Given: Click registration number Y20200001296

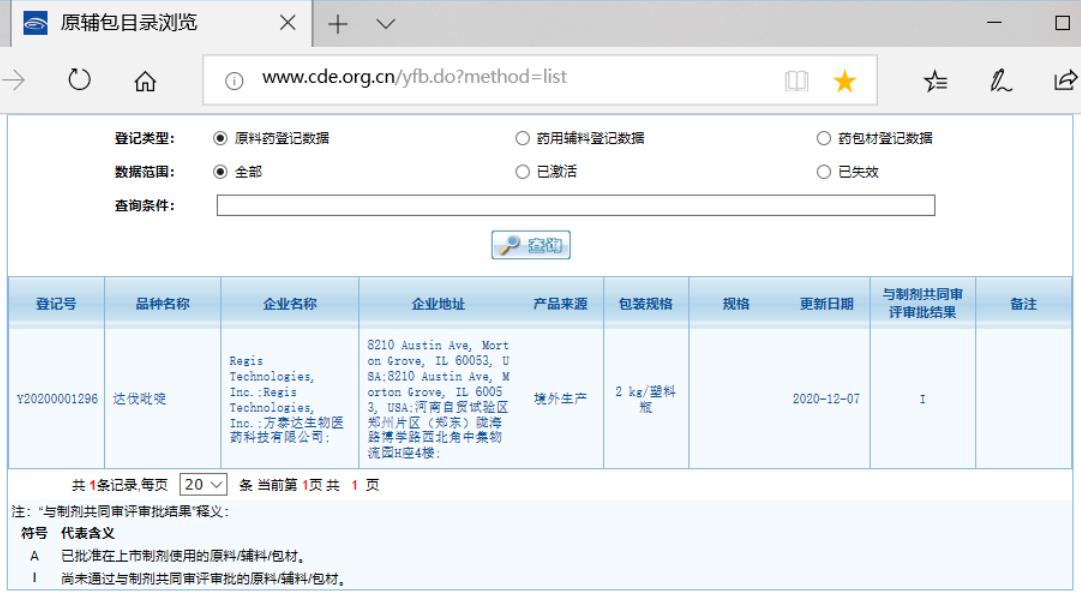Looking at the screenshot, I should click(57, 399).
